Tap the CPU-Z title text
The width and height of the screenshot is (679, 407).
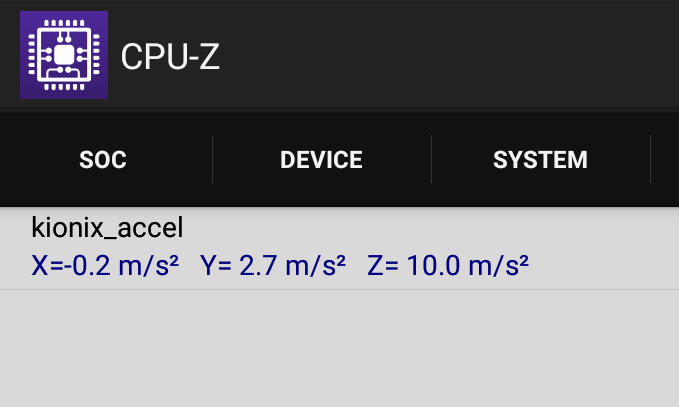pos(170,56)
